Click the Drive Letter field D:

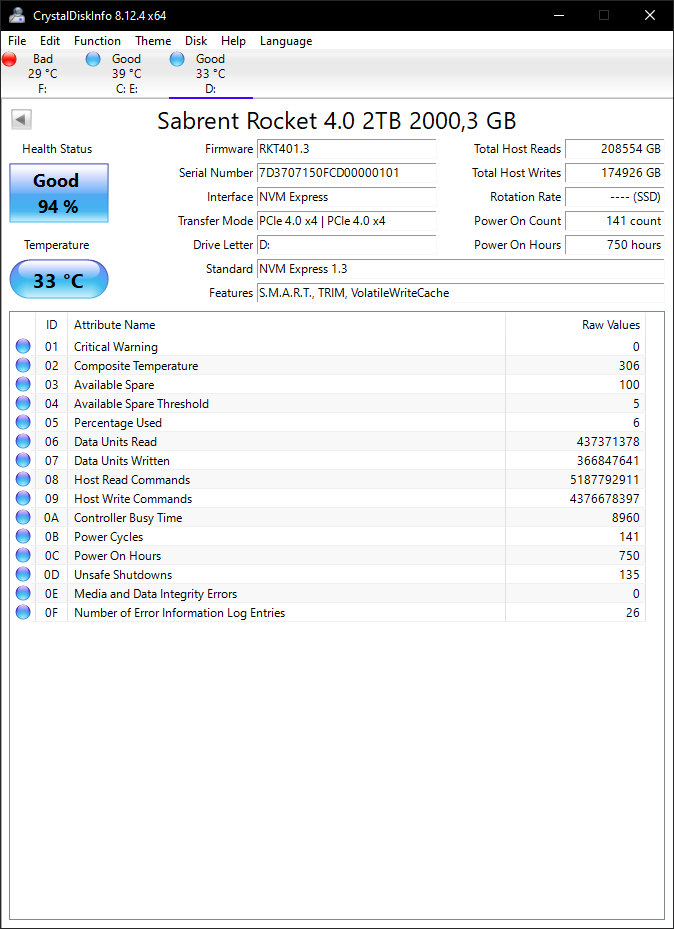click(x=346, y=245)
